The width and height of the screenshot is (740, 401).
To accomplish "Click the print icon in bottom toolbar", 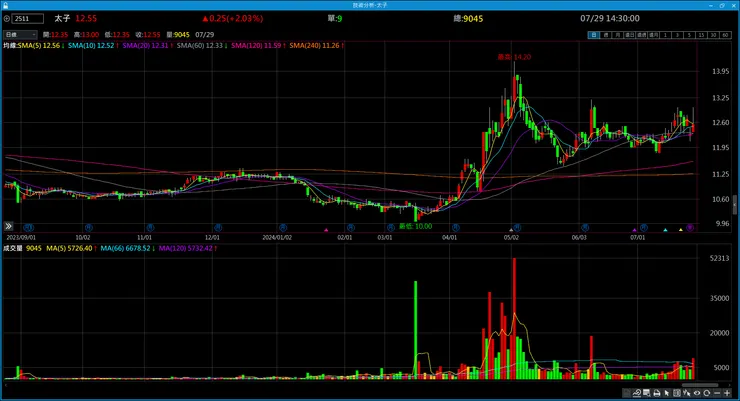I will [656, 393].
